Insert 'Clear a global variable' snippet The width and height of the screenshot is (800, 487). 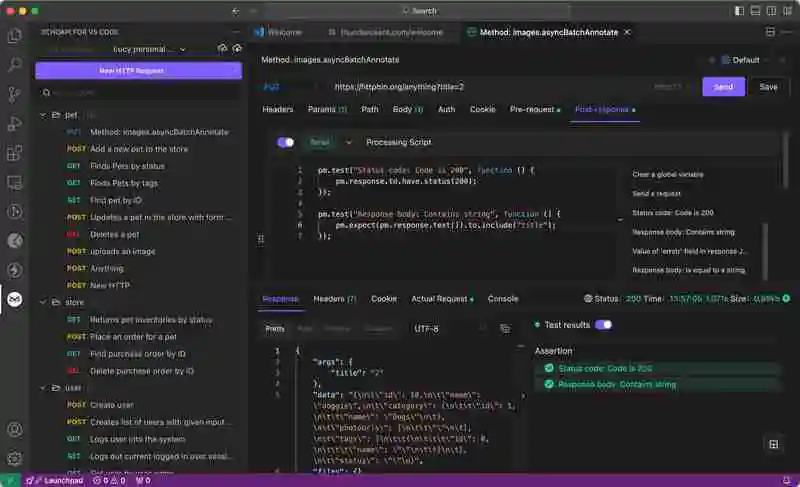pyautogui.click(x=667, y=174)
